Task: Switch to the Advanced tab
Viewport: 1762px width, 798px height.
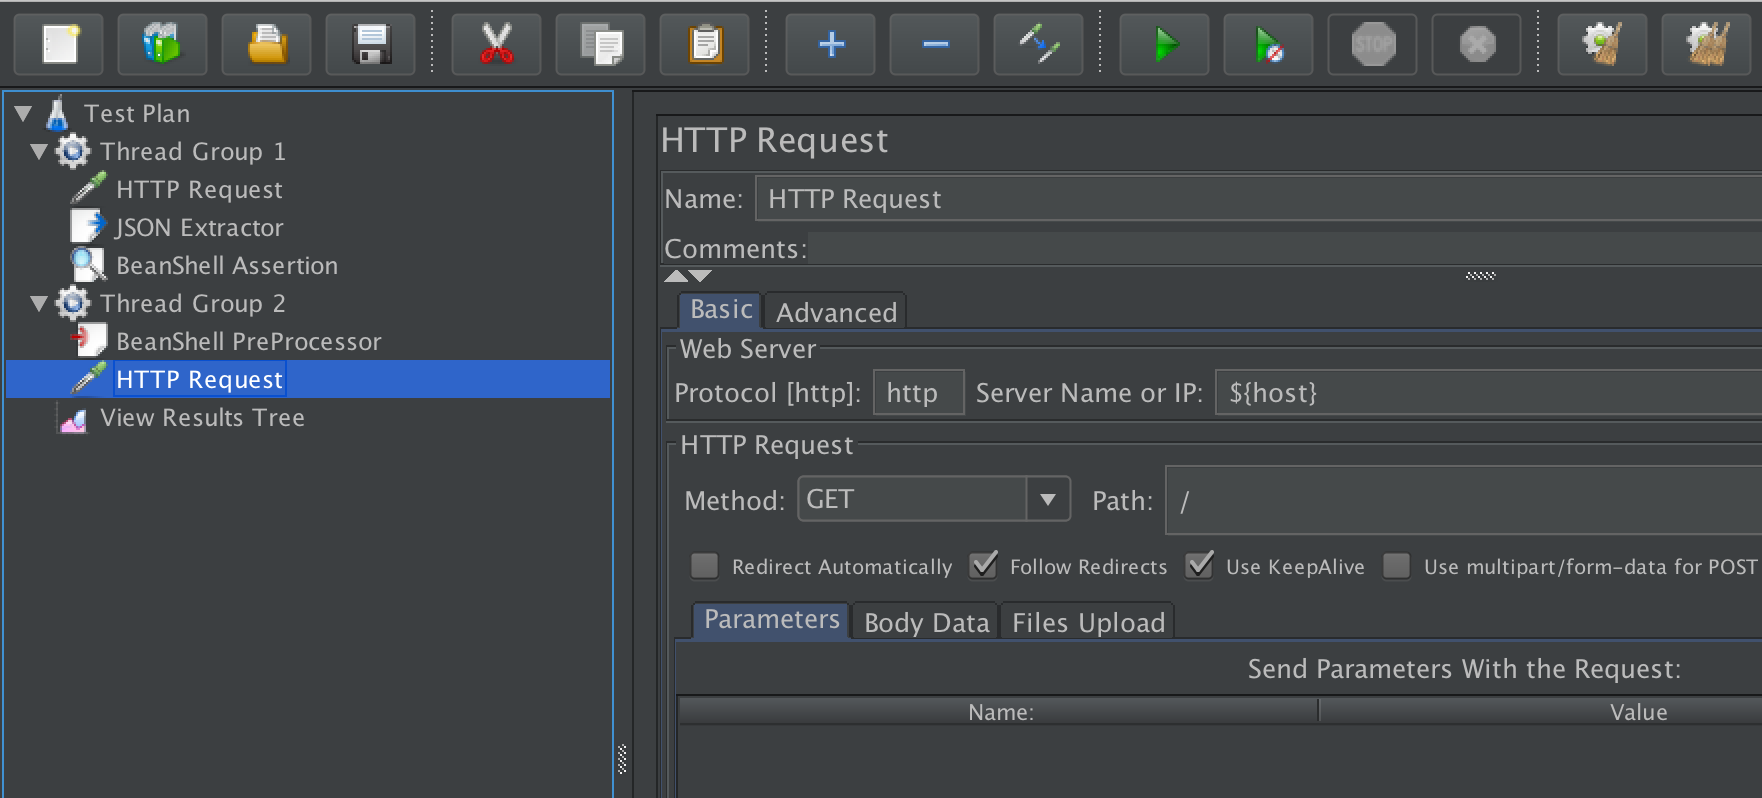Action: pos(836,313)
